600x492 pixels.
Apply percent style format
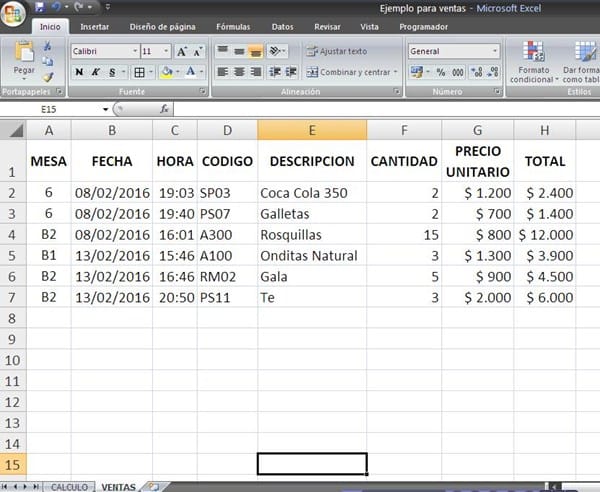tap(441, 72)
